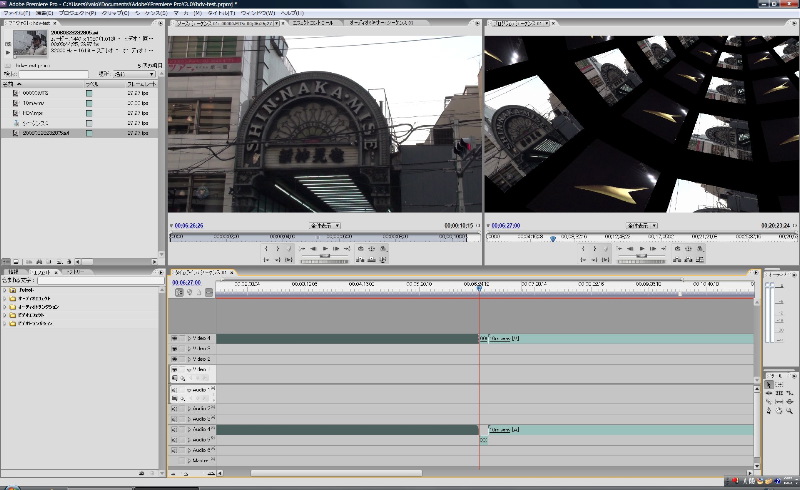Open the File menu

15,13
